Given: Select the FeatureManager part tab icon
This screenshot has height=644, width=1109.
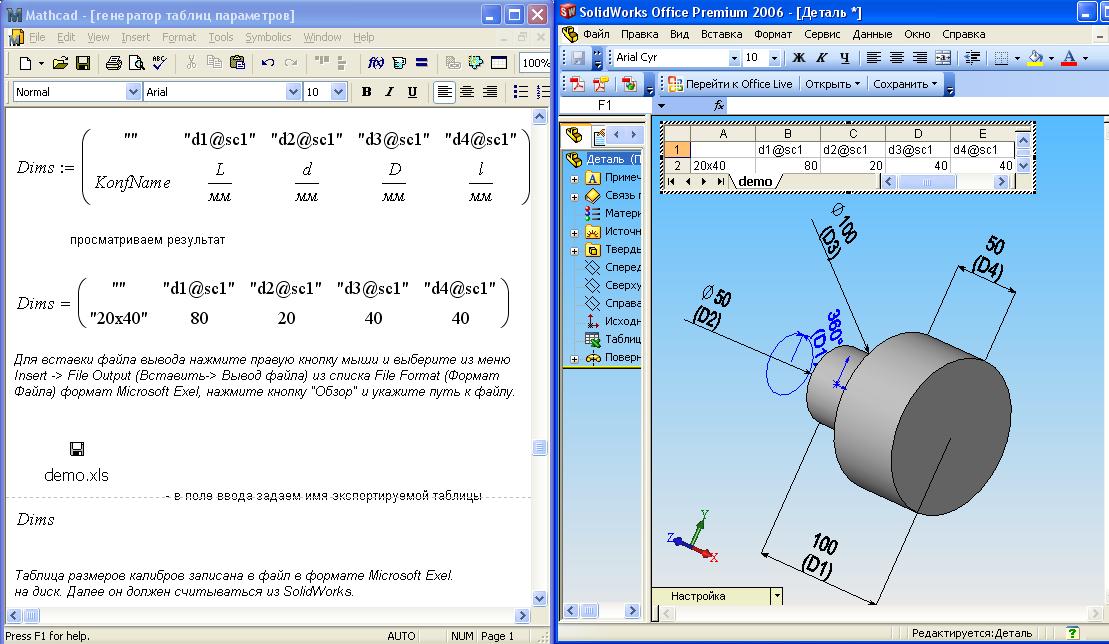Looking at the screenshot, I should coord(574,134).
